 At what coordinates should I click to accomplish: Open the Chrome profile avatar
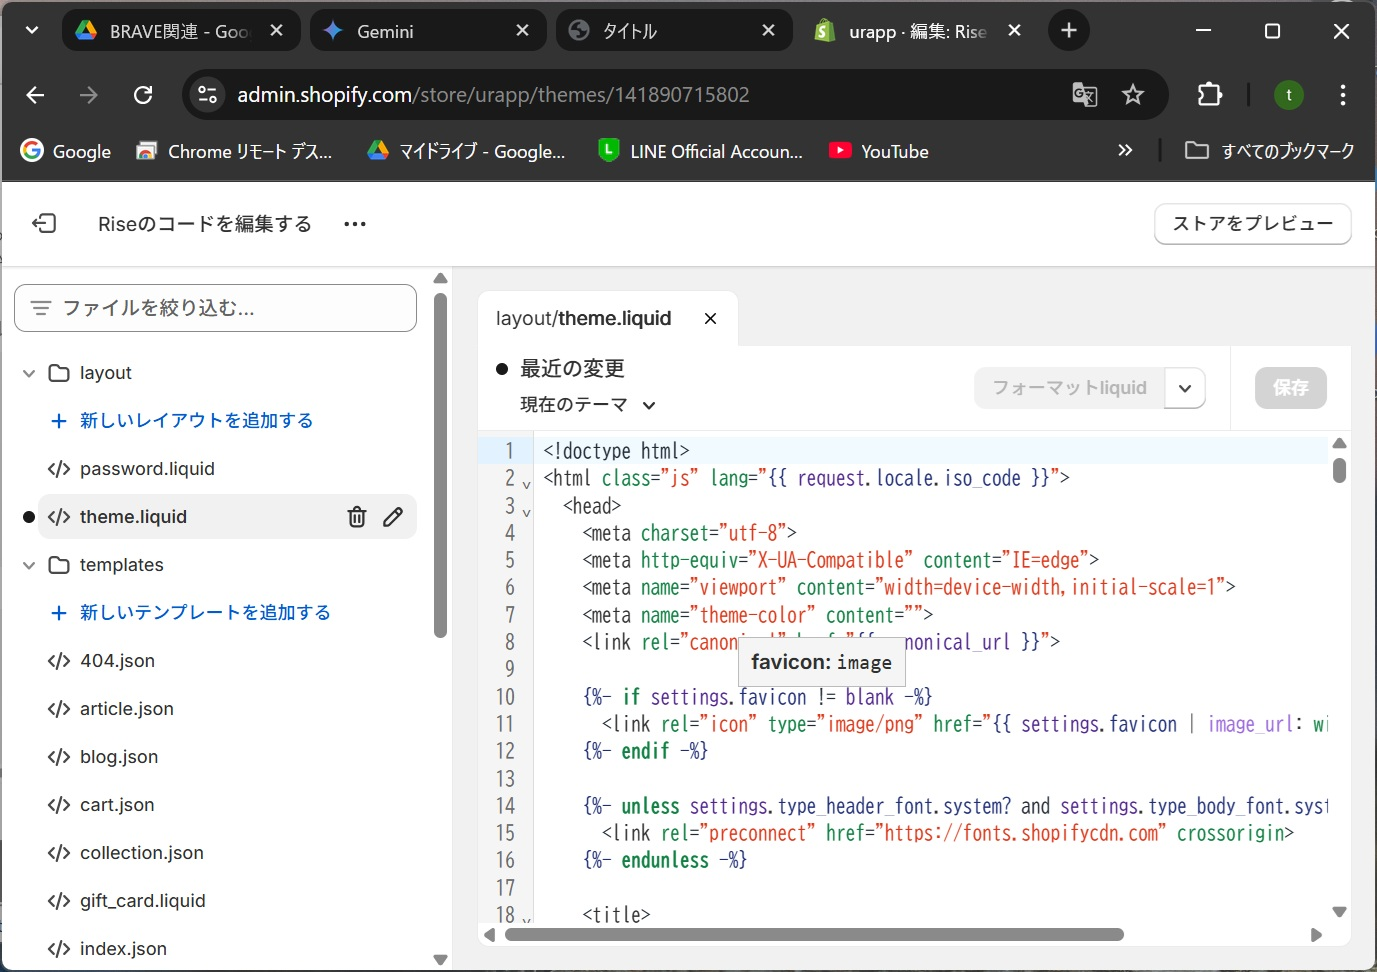click(x=1289, y=95)
